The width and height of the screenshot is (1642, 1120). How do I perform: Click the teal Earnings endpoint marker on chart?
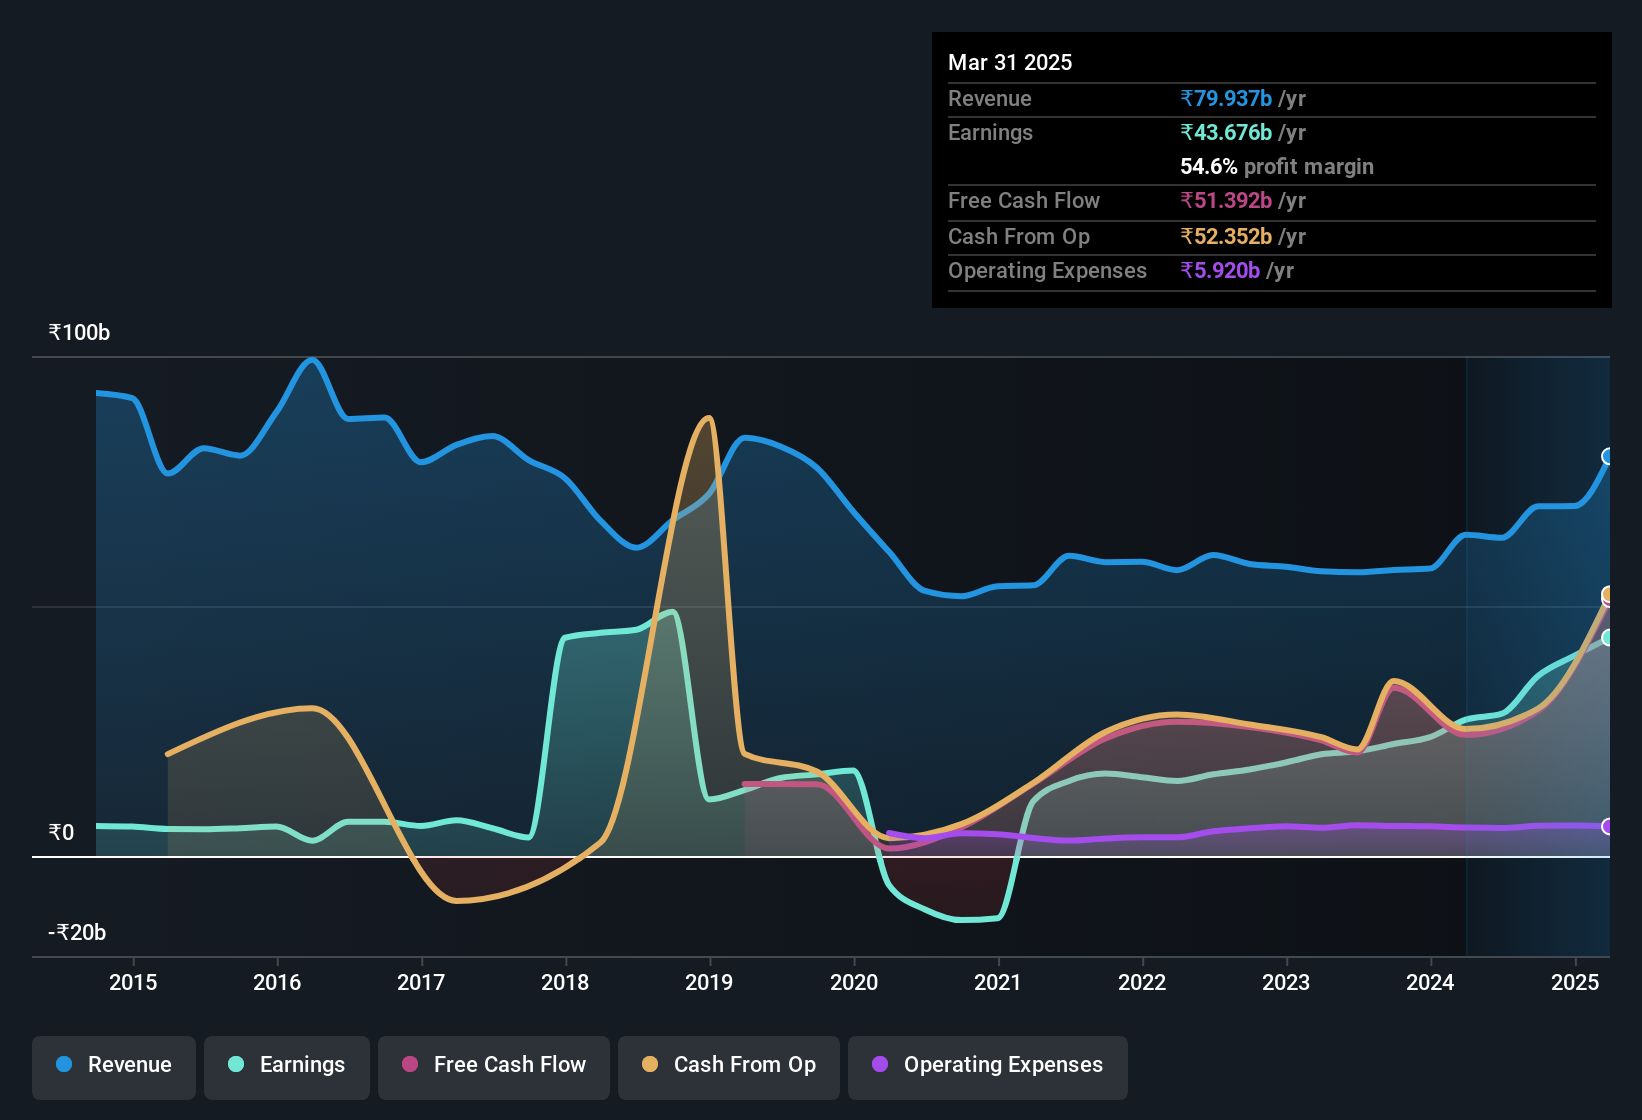tap(1608, 638)
